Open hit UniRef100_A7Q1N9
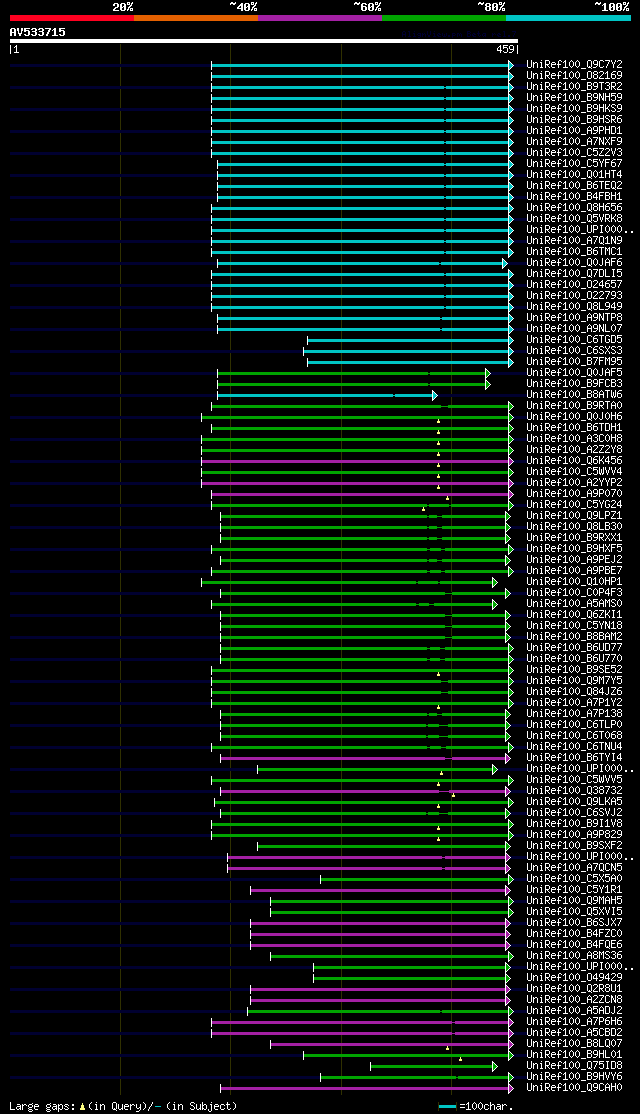This screenshot has width=640, height=1114. click(x=575, y=241)
